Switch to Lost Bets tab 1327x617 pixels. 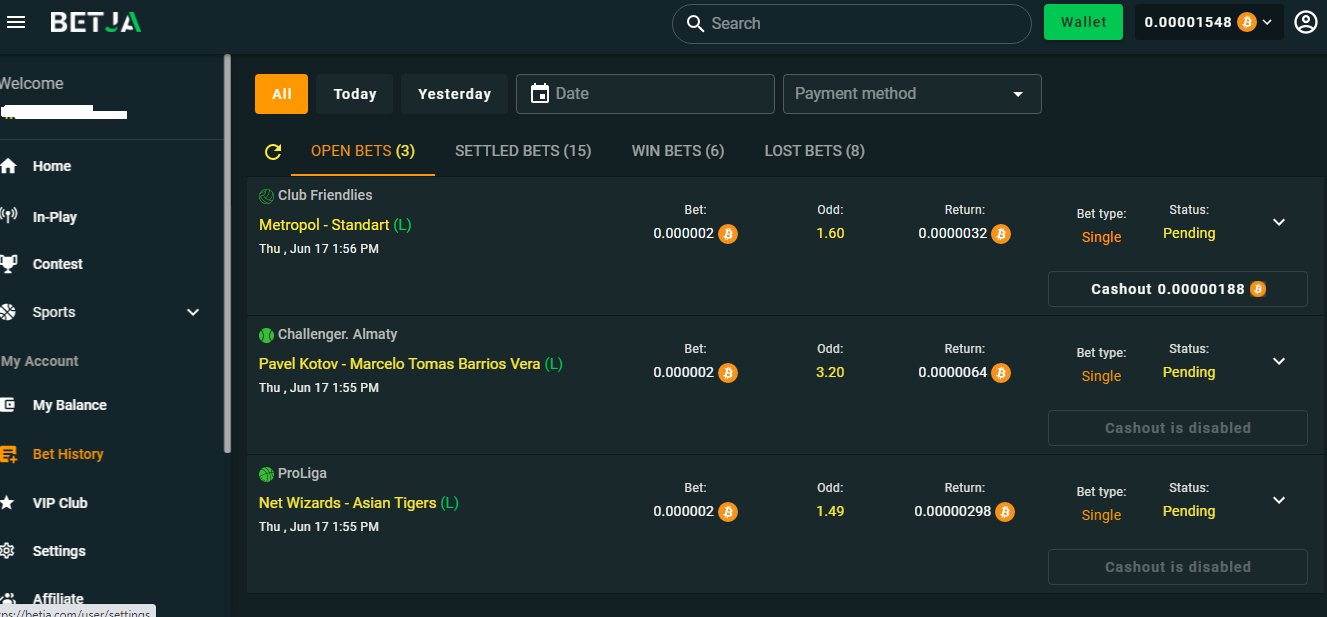pyautogui.click(x=815, y=151)
